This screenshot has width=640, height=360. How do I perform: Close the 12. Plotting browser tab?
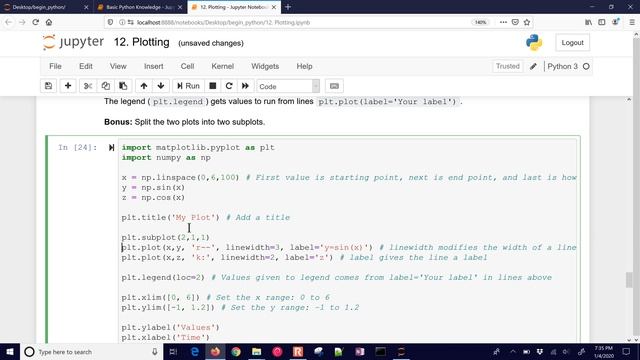[273, 7]
